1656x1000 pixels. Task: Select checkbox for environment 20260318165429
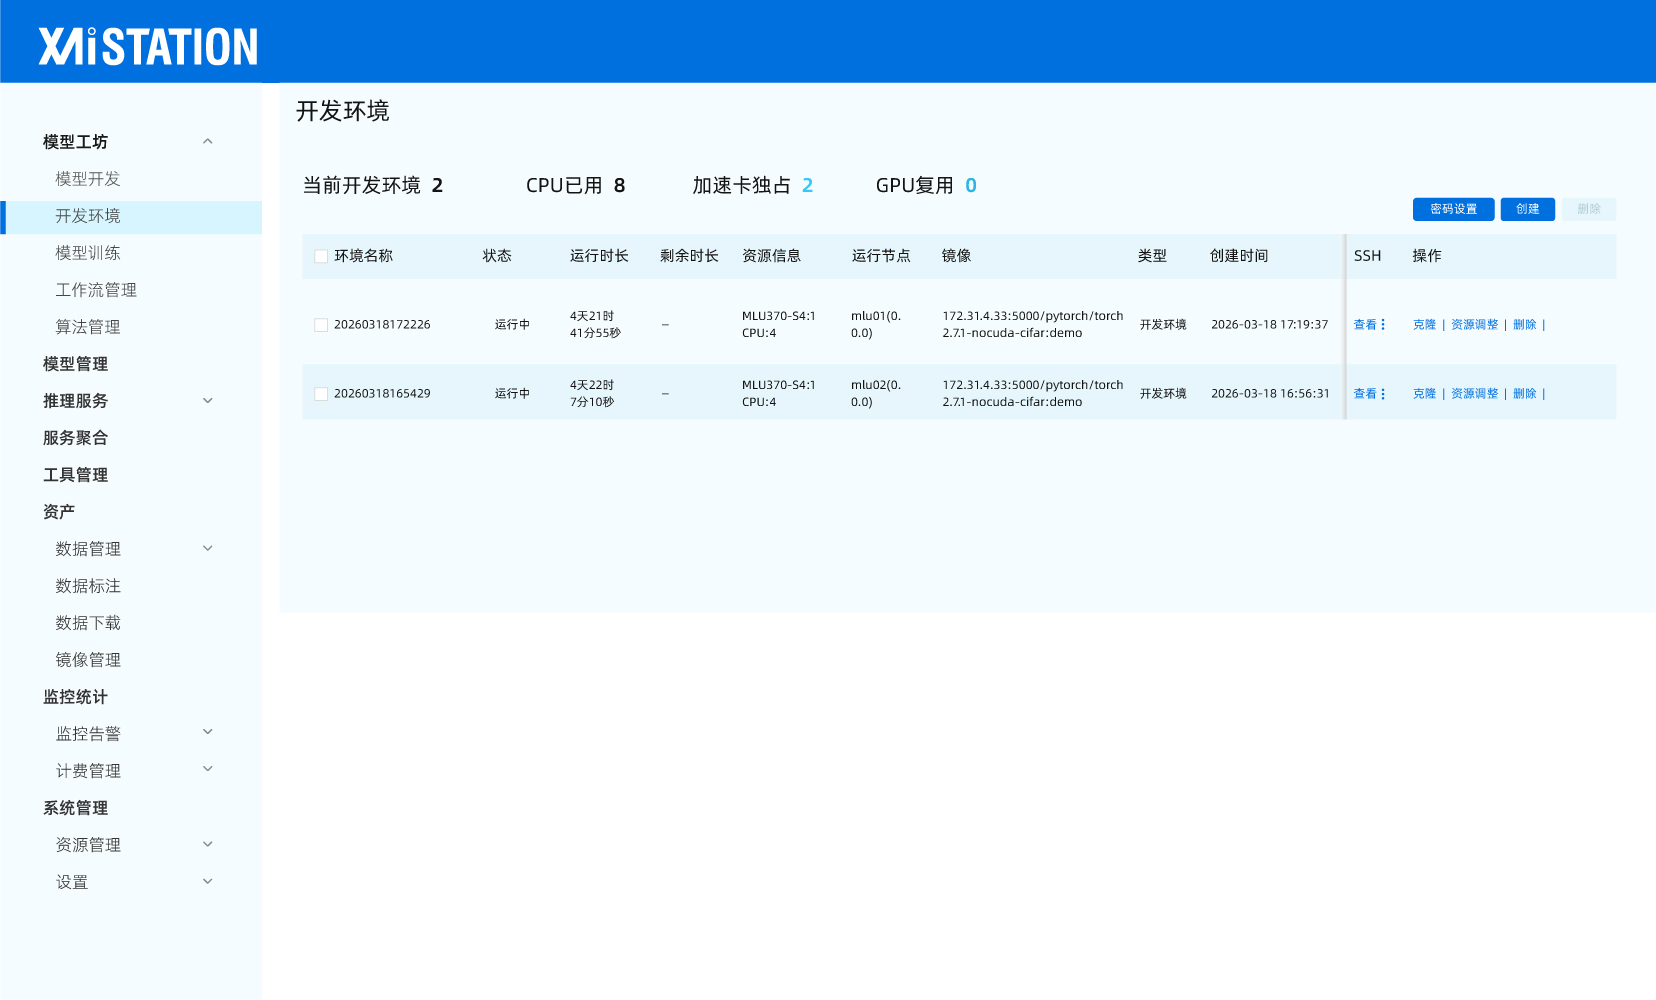321,394
